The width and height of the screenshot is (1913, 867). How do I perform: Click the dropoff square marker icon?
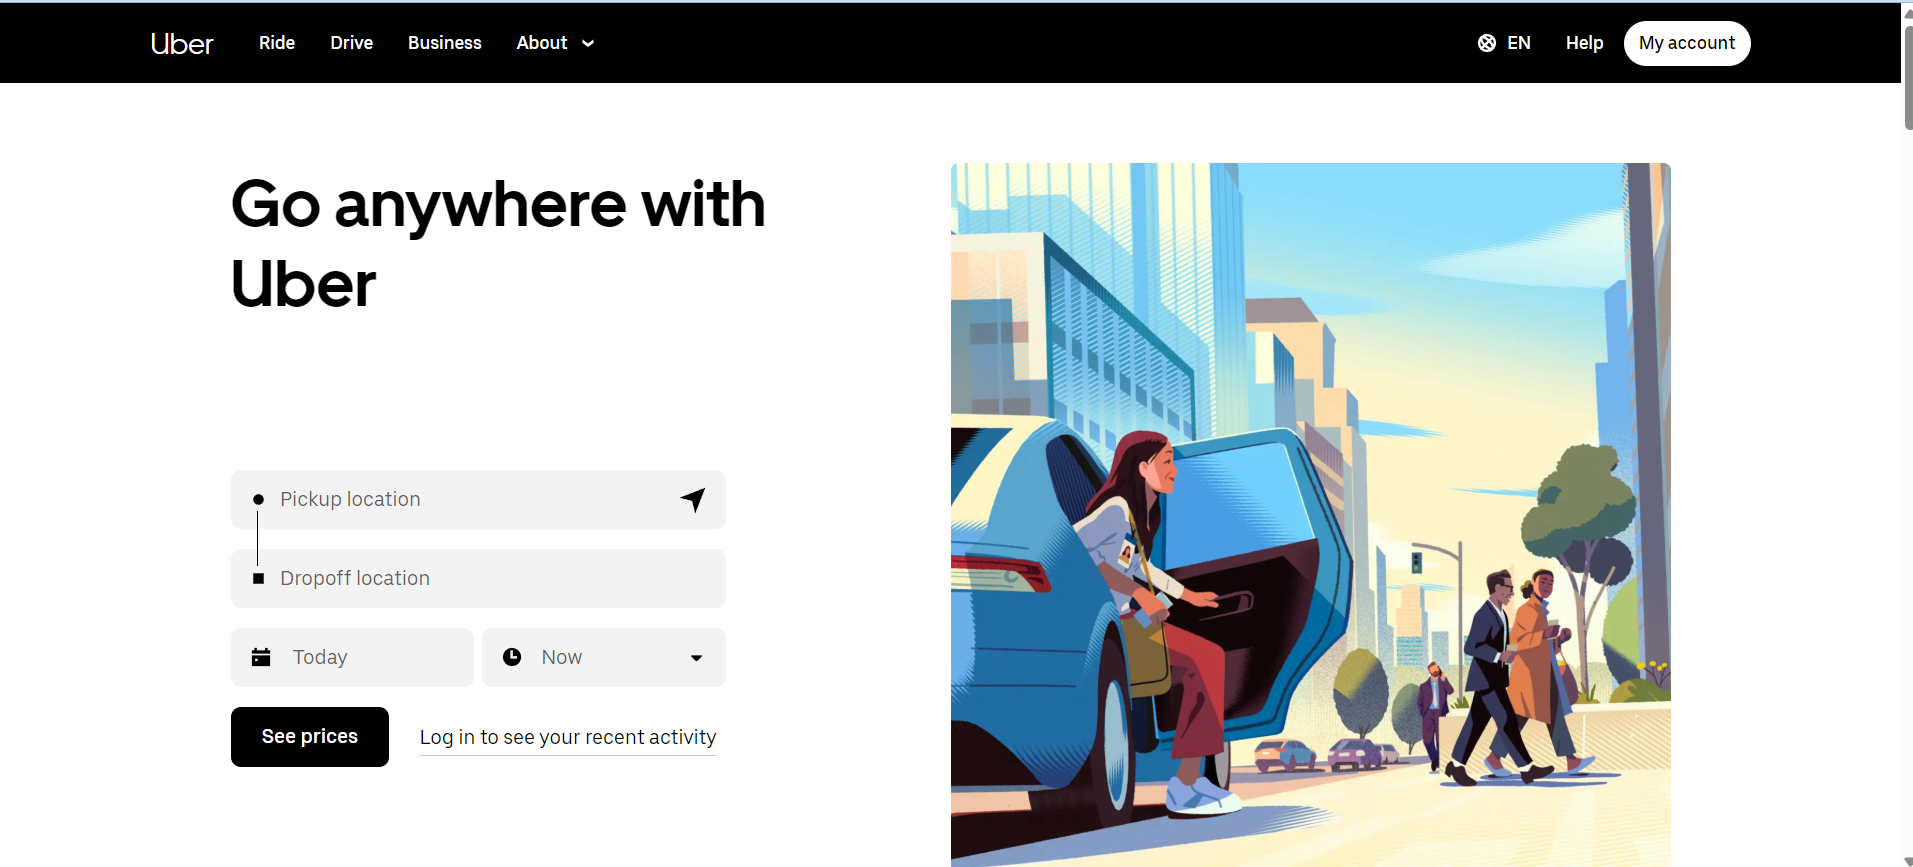tap(258, 578)
